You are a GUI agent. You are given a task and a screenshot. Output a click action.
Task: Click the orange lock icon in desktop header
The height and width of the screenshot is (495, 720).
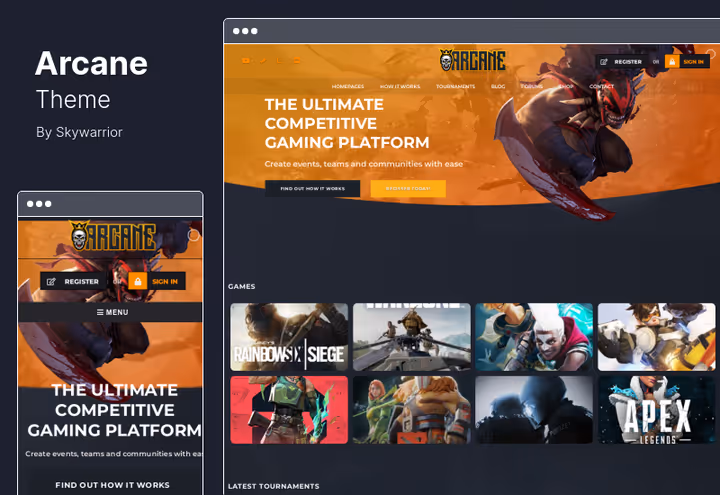click(x=672, y=62)
